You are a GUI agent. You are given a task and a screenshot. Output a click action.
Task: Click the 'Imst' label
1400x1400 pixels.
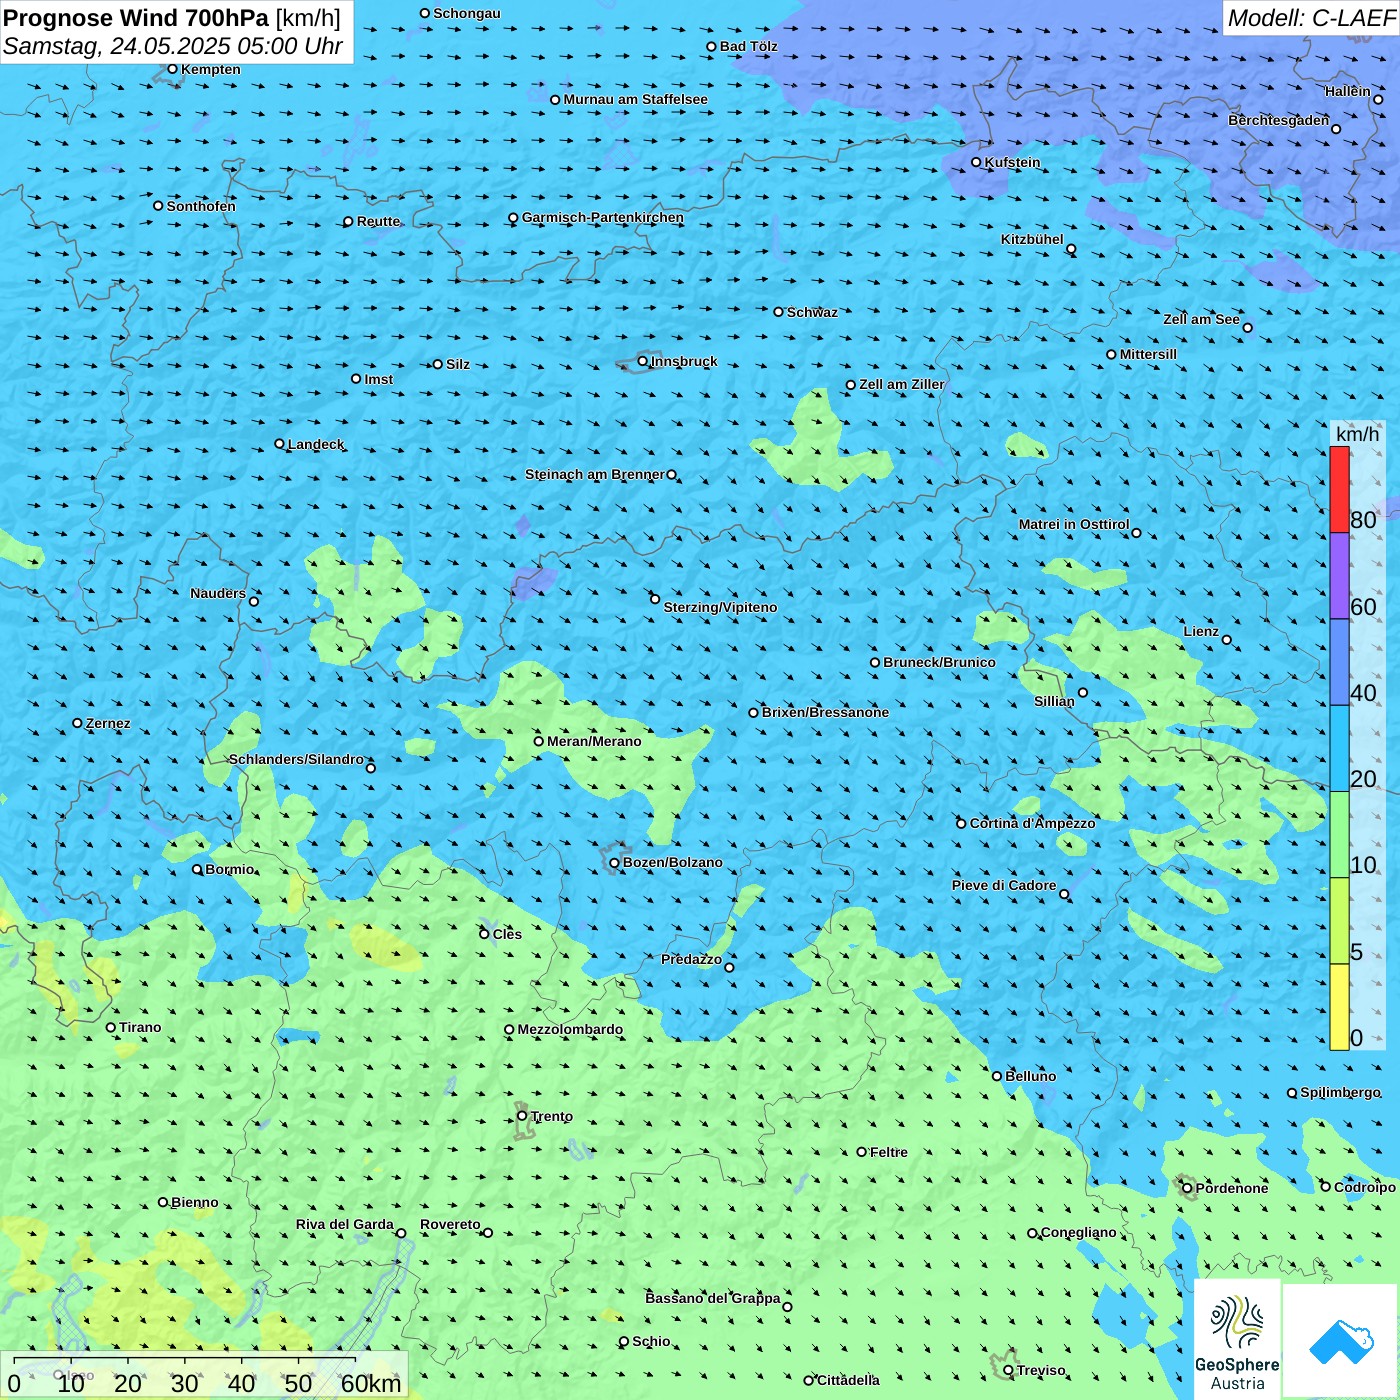379,379
